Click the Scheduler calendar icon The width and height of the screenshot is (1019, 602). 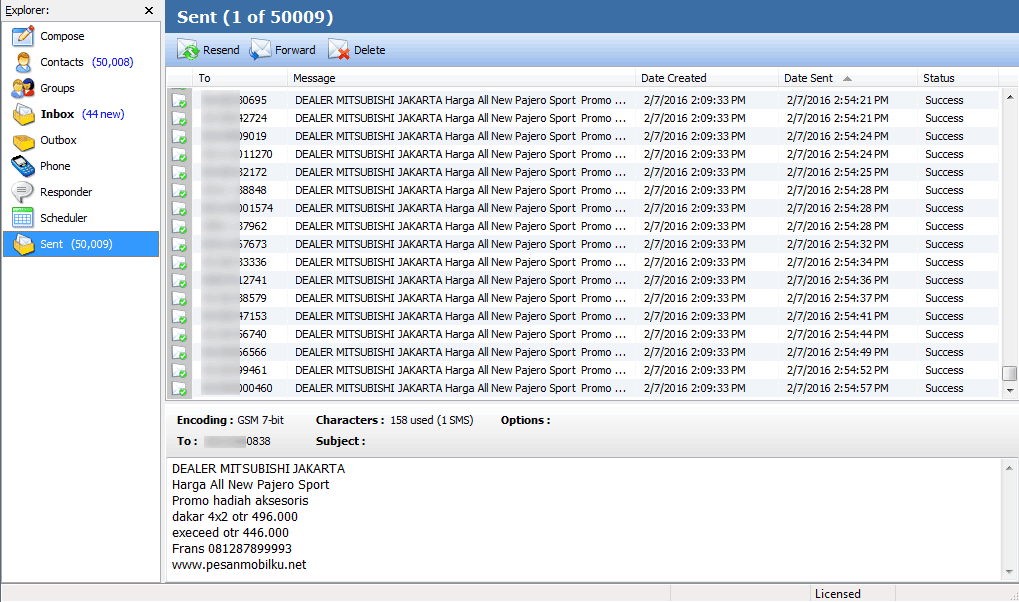pos(23,218)
